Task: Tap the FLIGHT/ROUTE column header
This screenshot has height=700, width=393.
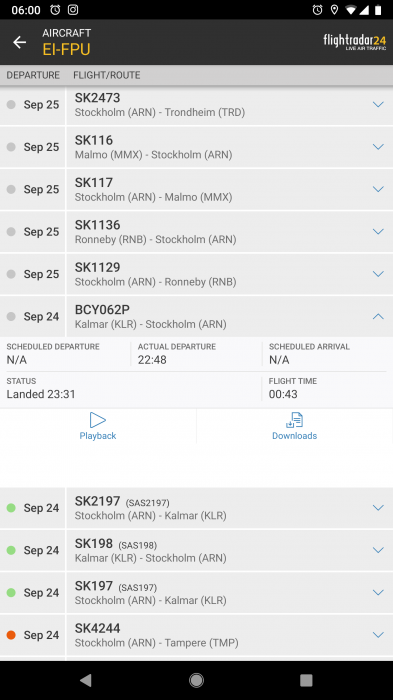Action: coord(107,75)
